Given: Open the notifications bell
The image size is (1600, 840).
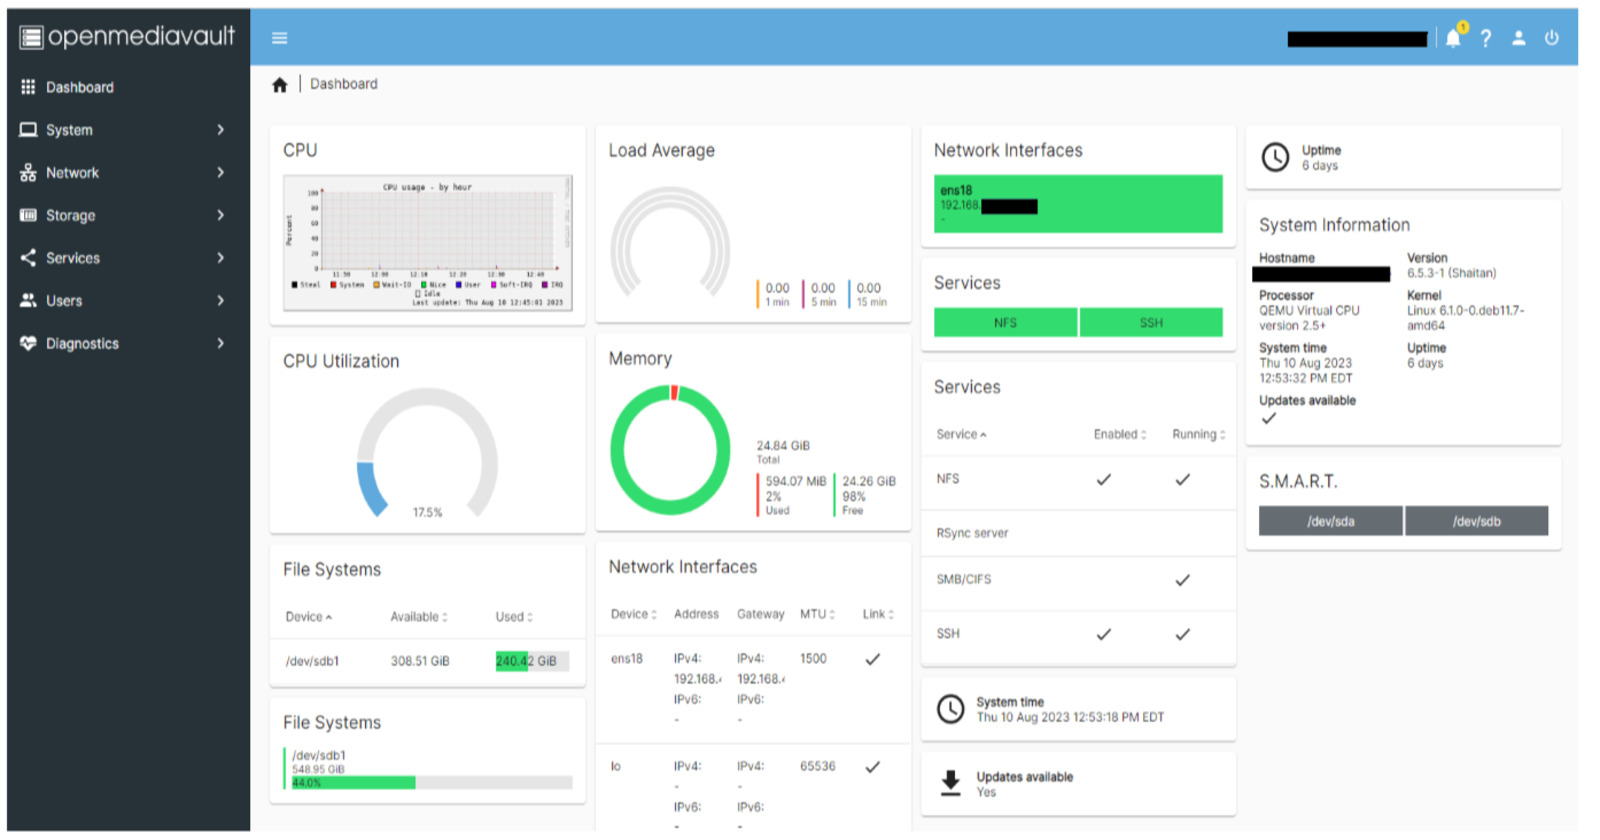Looking at the screenshot, I should coord(1453,38).
